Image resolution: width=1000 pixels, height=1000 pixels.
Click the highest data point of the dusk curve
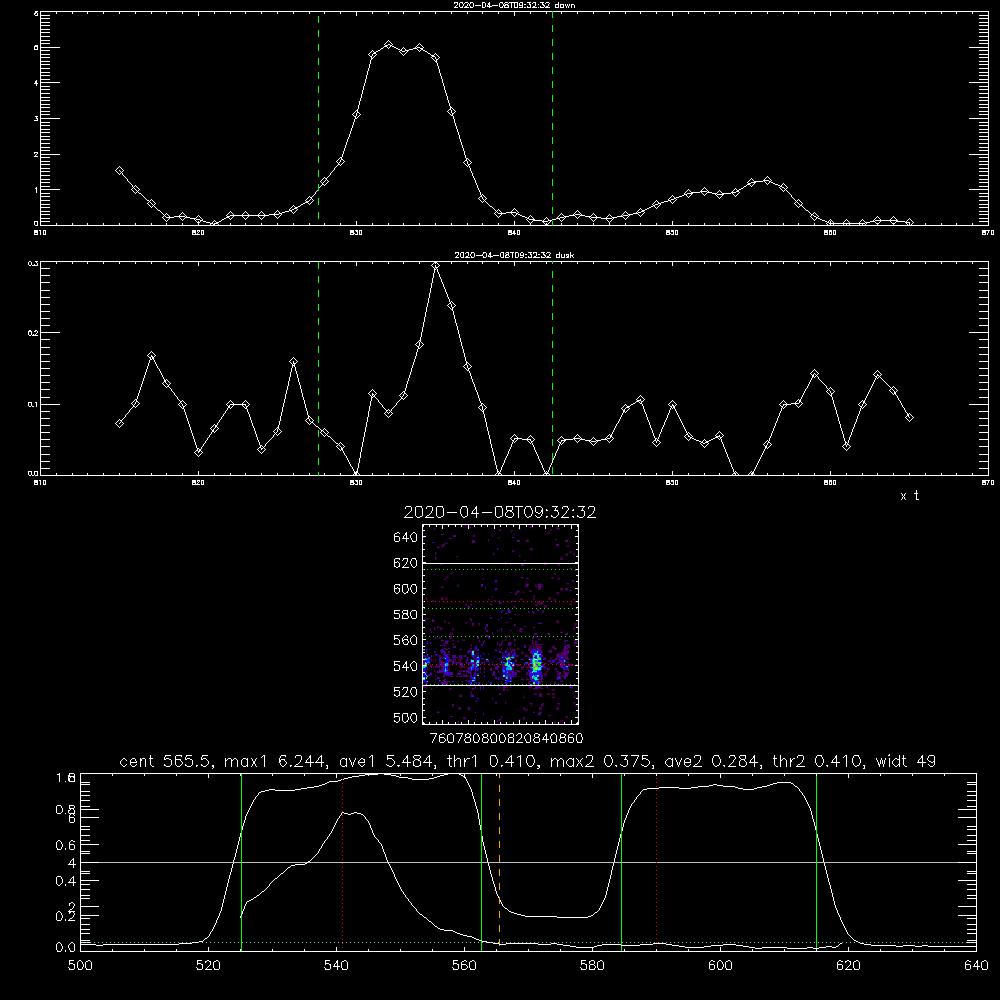pos(436,265)
